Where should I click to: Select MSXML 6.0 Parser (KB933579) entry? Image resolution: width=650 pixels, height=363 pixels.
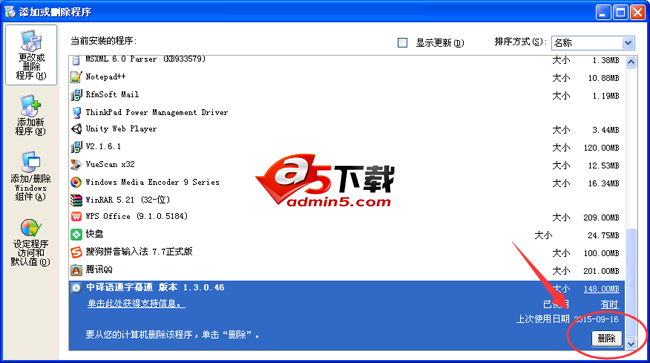(347, 61)
